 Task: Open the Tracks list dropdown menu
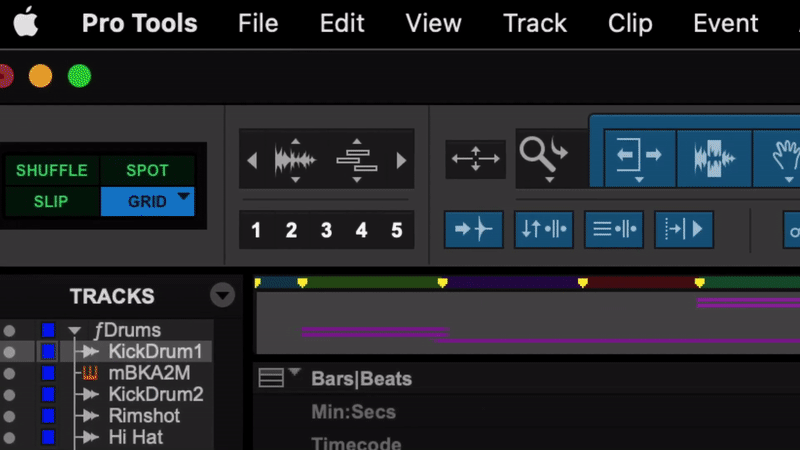point(222,295)
